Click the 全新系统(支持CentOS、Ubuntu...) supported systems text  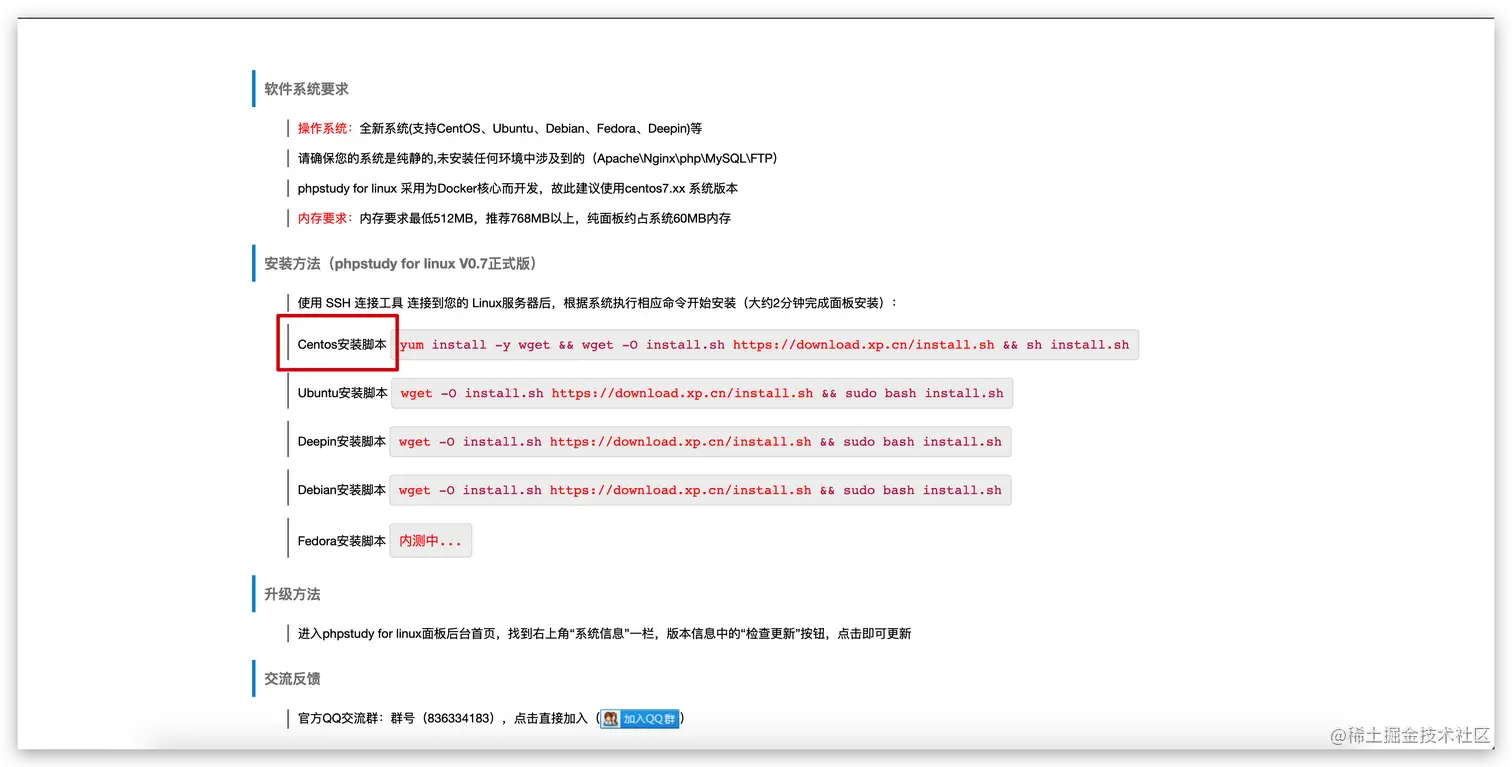(x=531, y=128)
